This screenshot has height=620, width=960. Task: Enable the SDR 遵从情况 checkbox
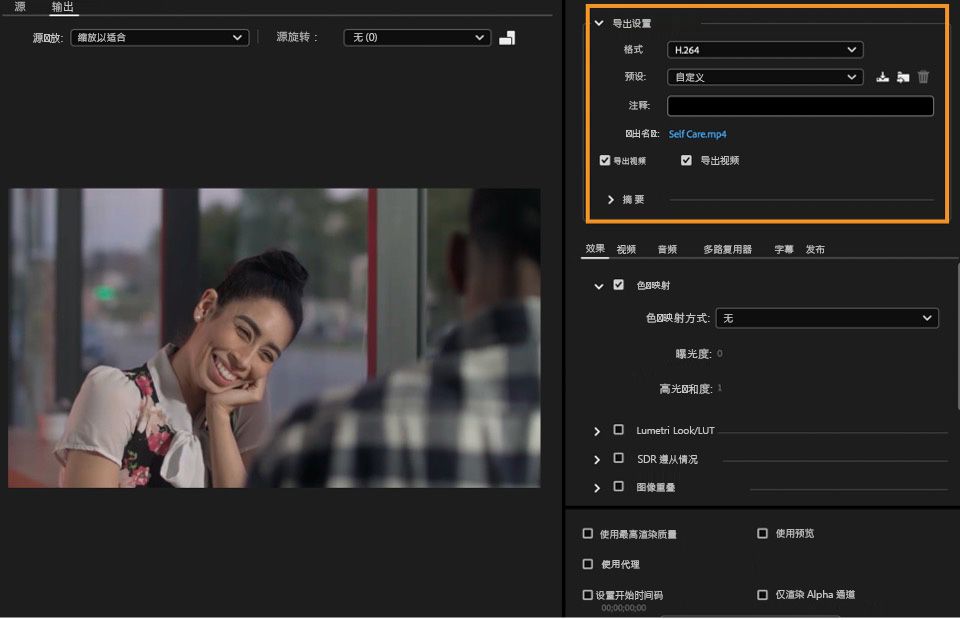tap(618, 458)
